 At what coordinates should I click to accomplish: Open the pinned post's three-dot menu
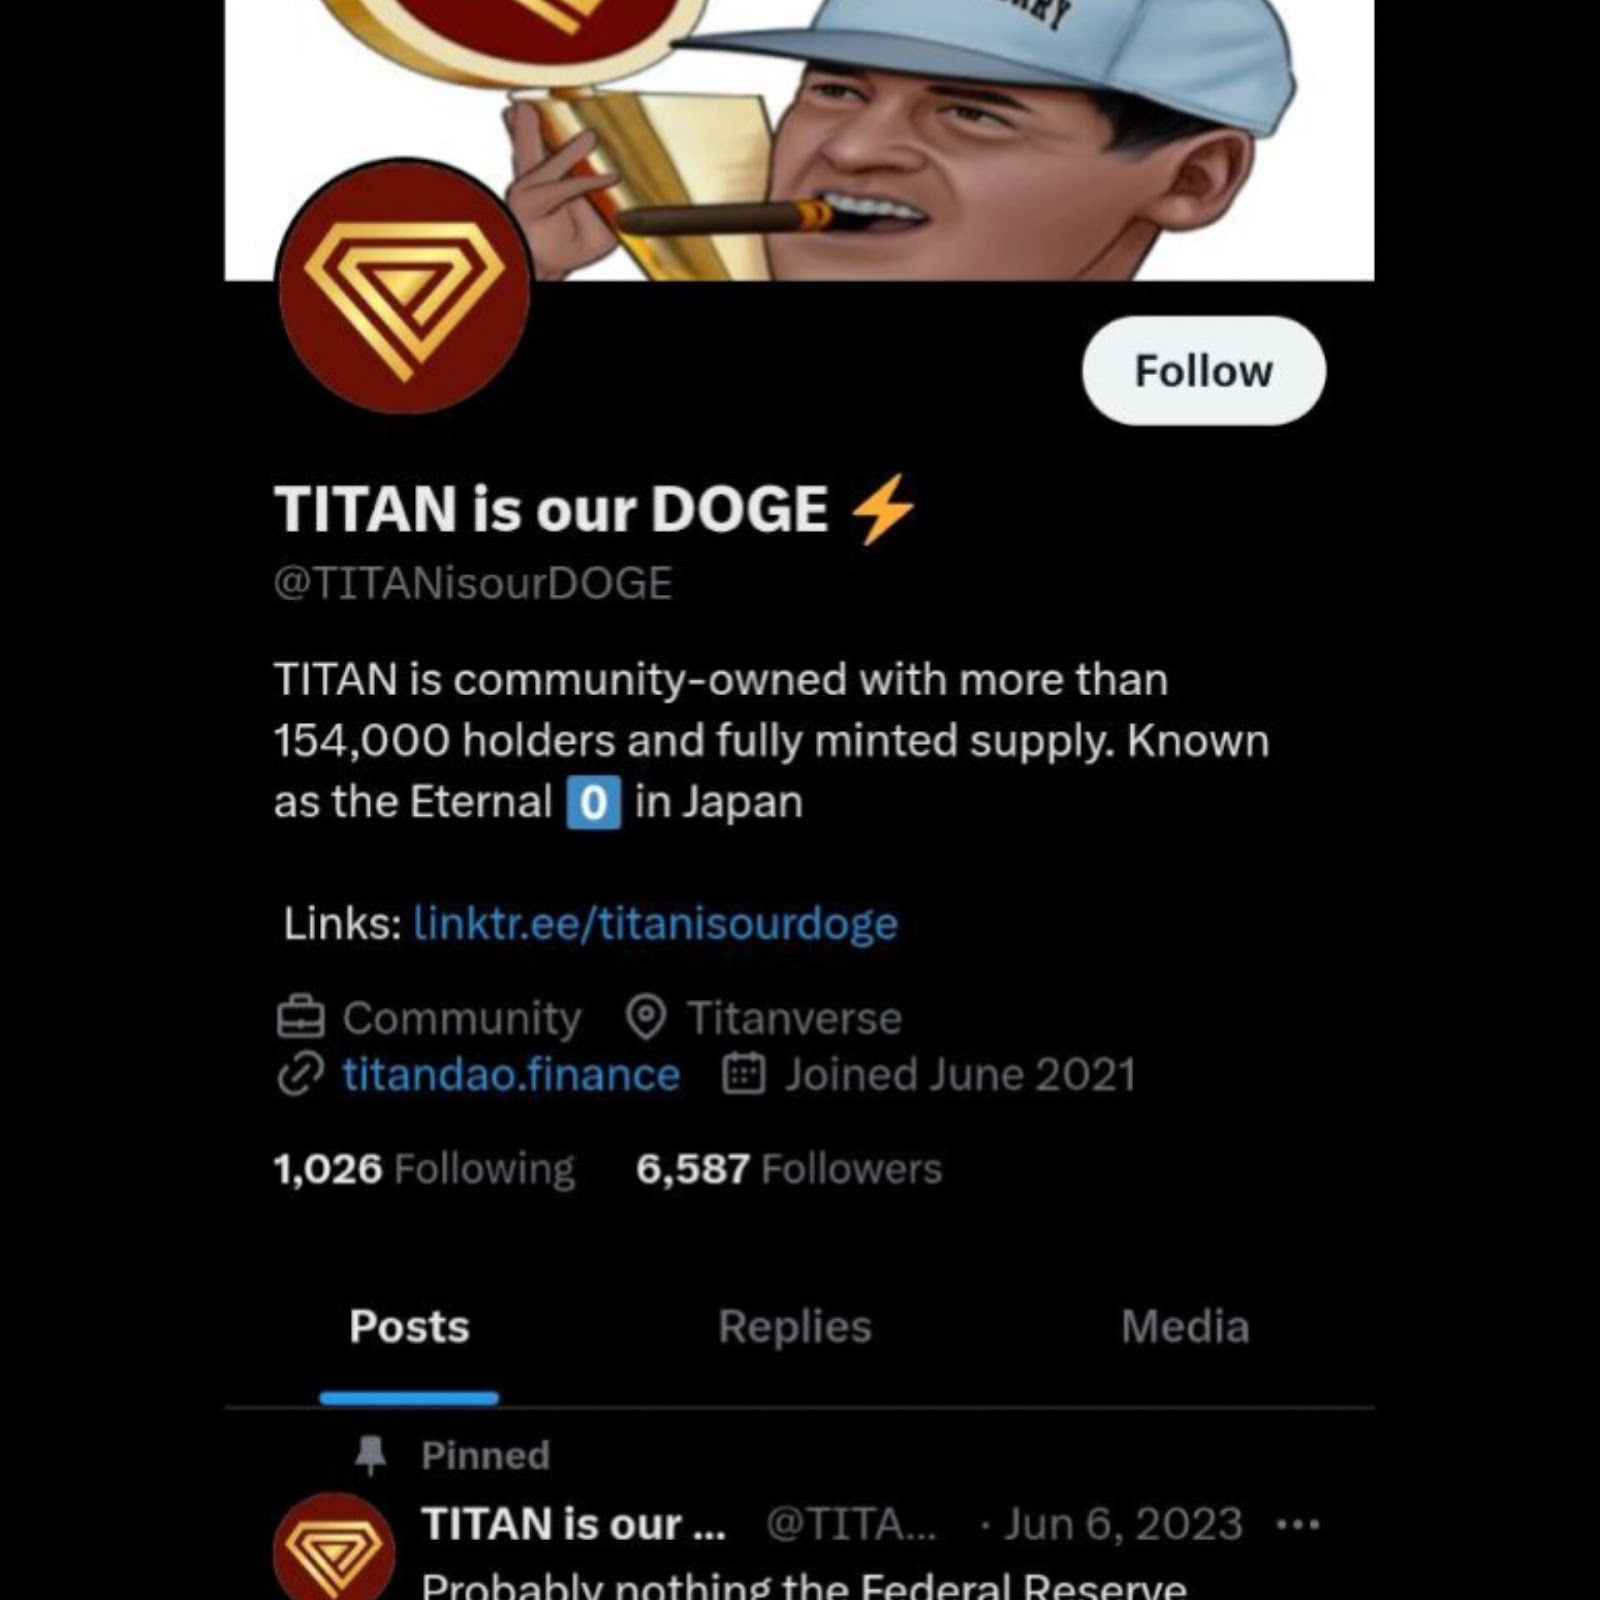tap(1298, 1525)
